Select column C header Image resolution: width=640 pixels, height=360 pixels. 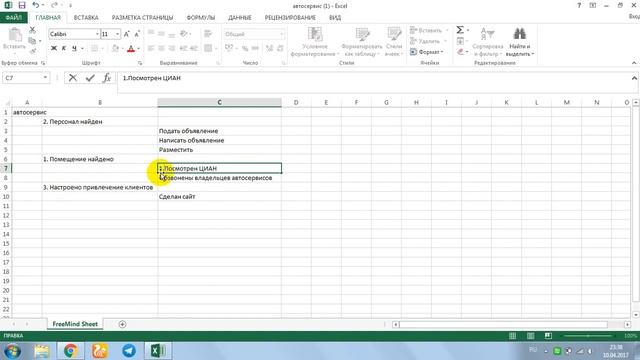(x=220, y=102)
